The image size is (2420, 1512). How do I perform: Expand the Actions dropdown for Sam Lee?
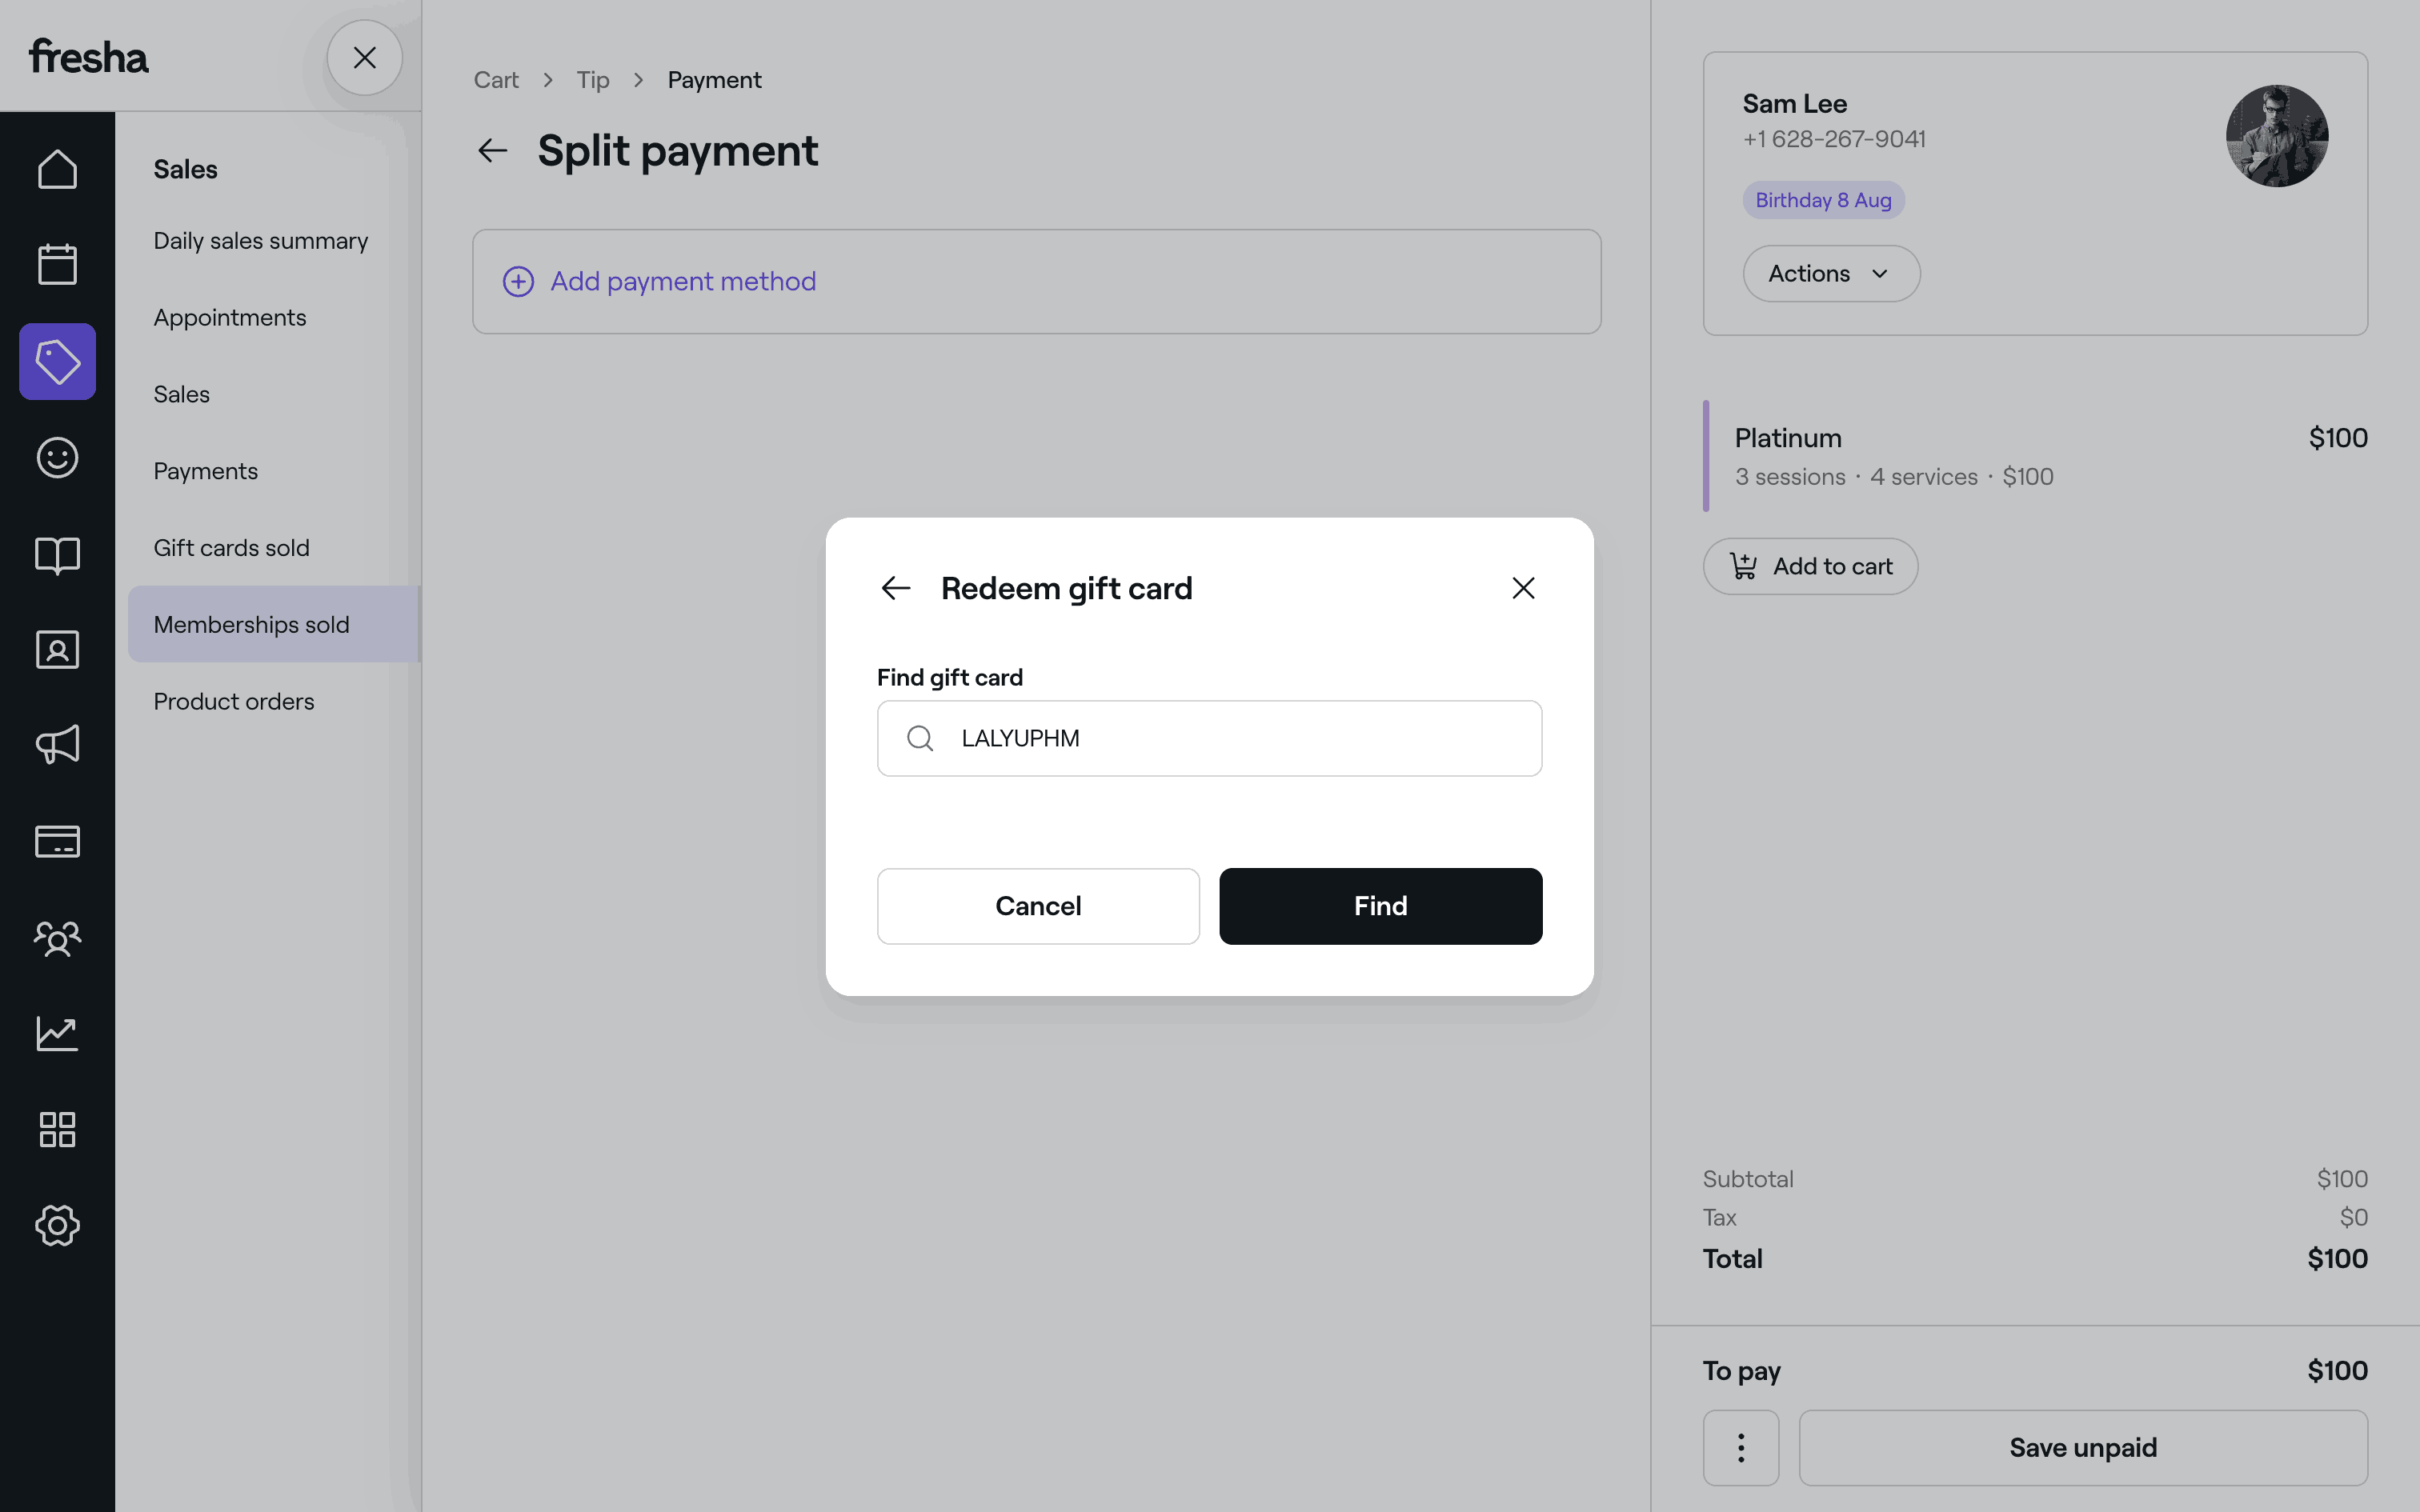pyautogui.click(x=1830, y=274)
